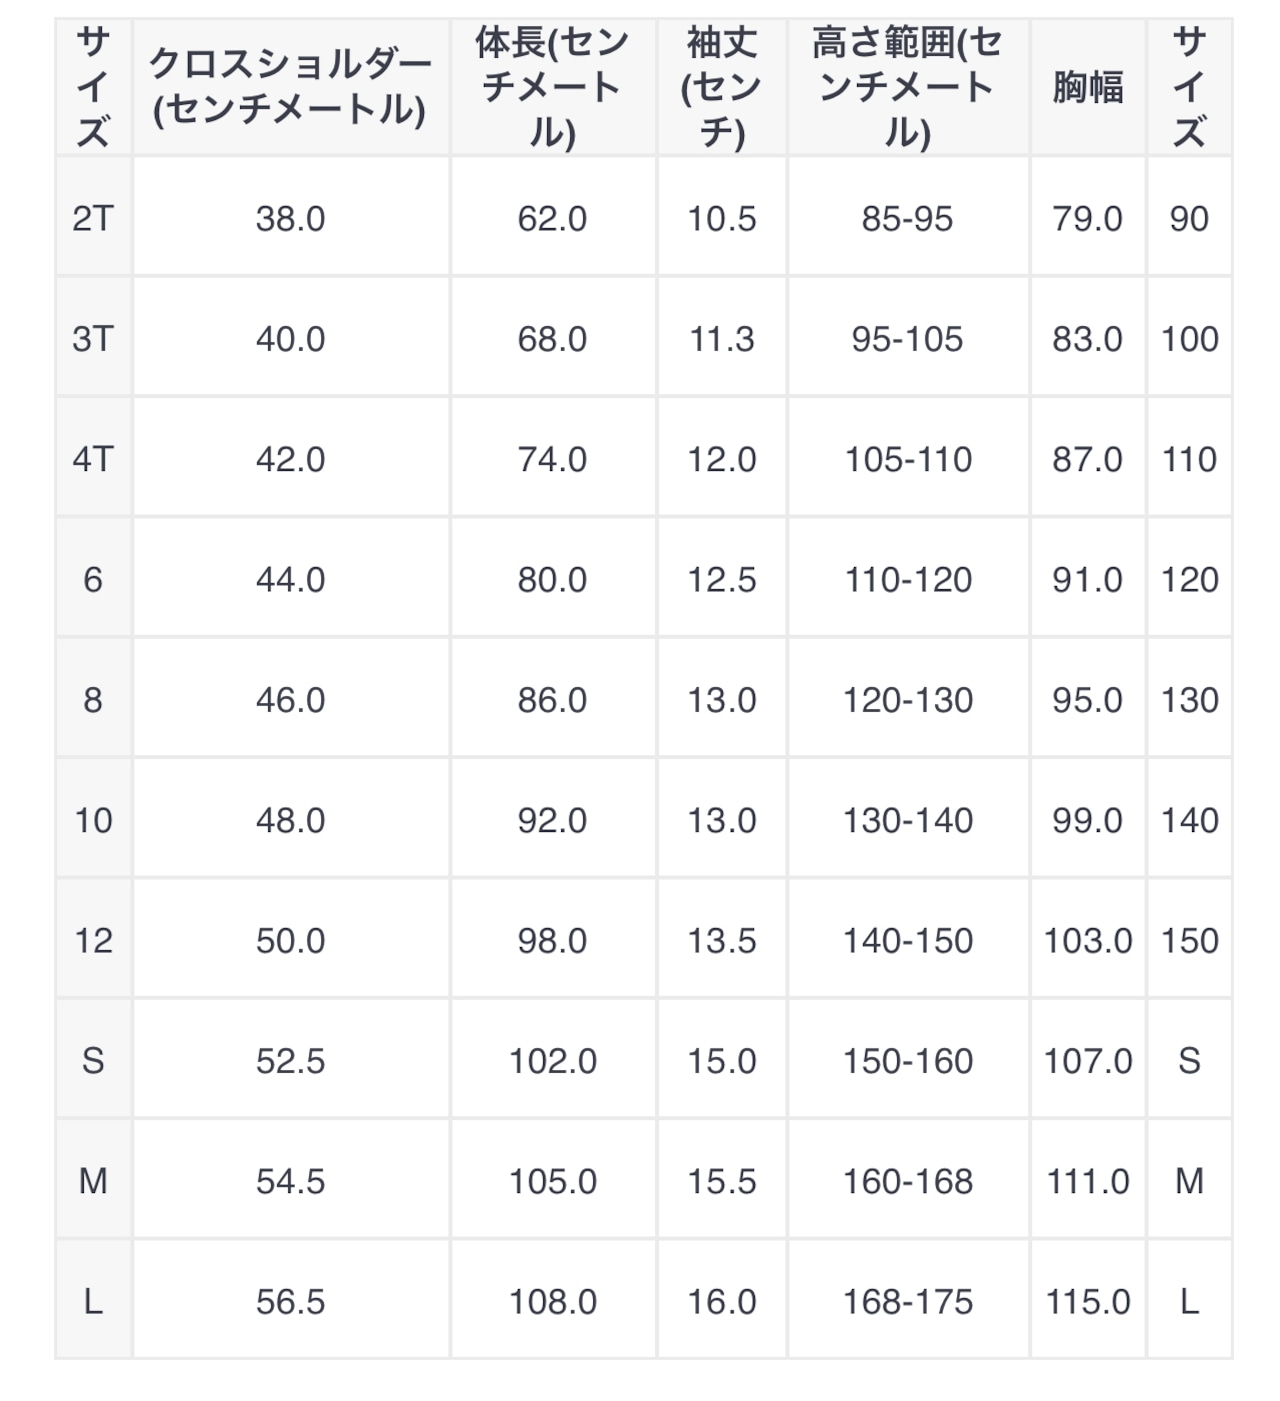Select the 115.0 chest width cell
Viewport: 1280px width, 1401px height.
pyautogui.click(x=1088, y=1301)
